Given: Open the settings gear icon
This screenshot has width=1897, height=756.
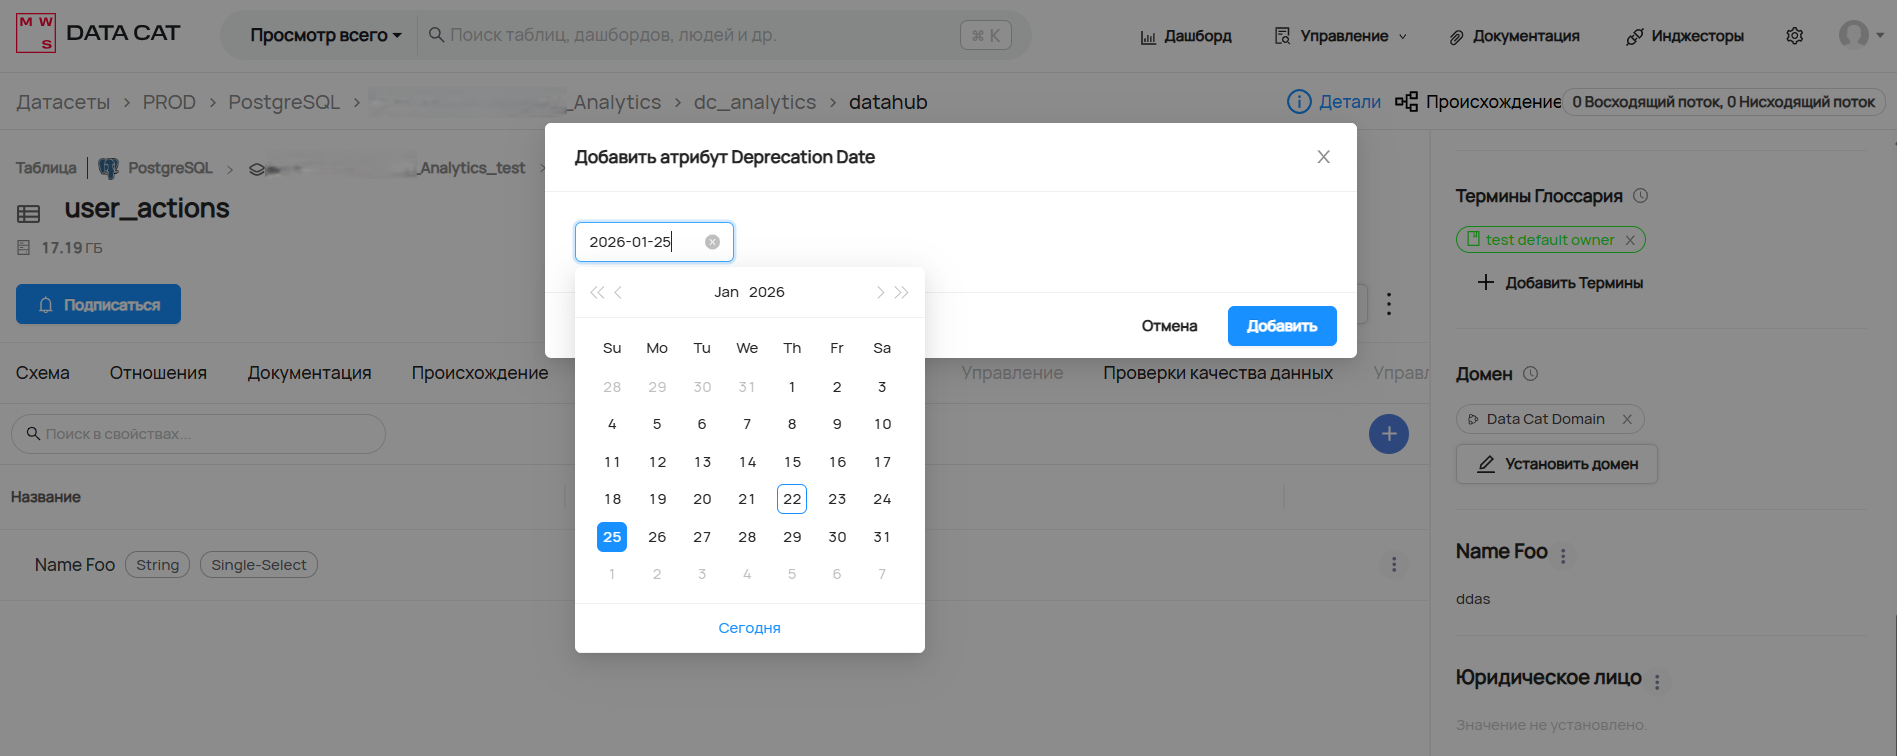Looking at the screenshot, I should 1795,36.
